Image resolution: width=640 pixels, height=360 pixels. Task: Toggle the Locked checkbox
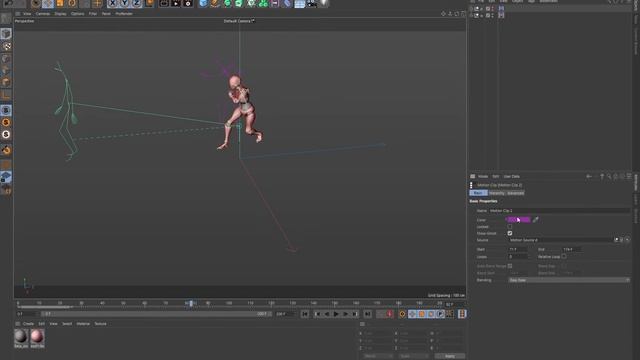510,227
